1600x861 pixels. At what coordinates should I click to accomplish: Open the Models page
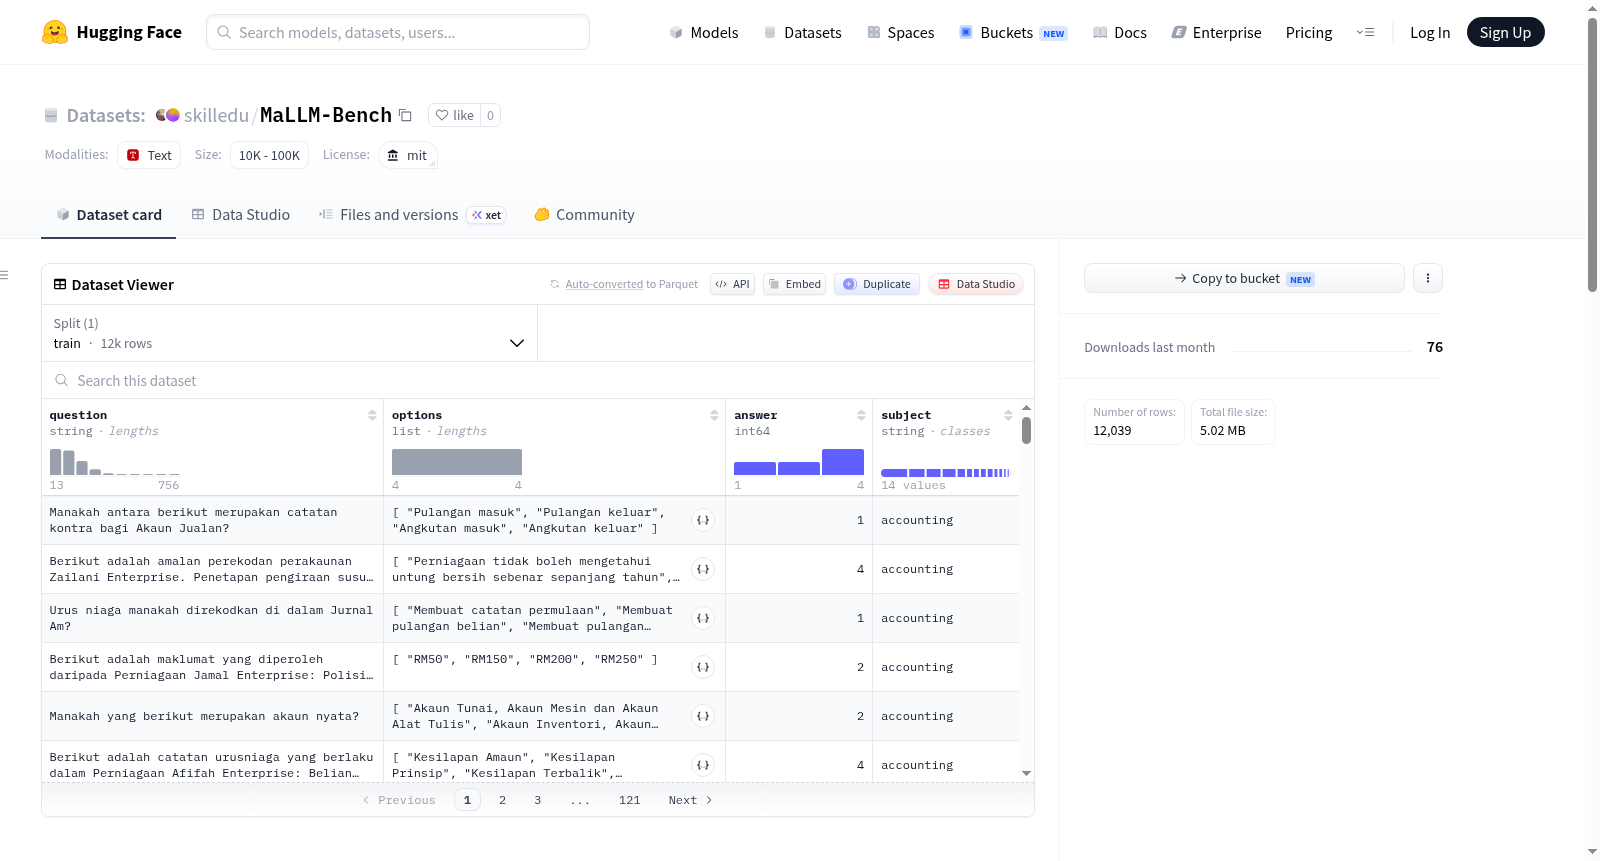coord(704,33)
